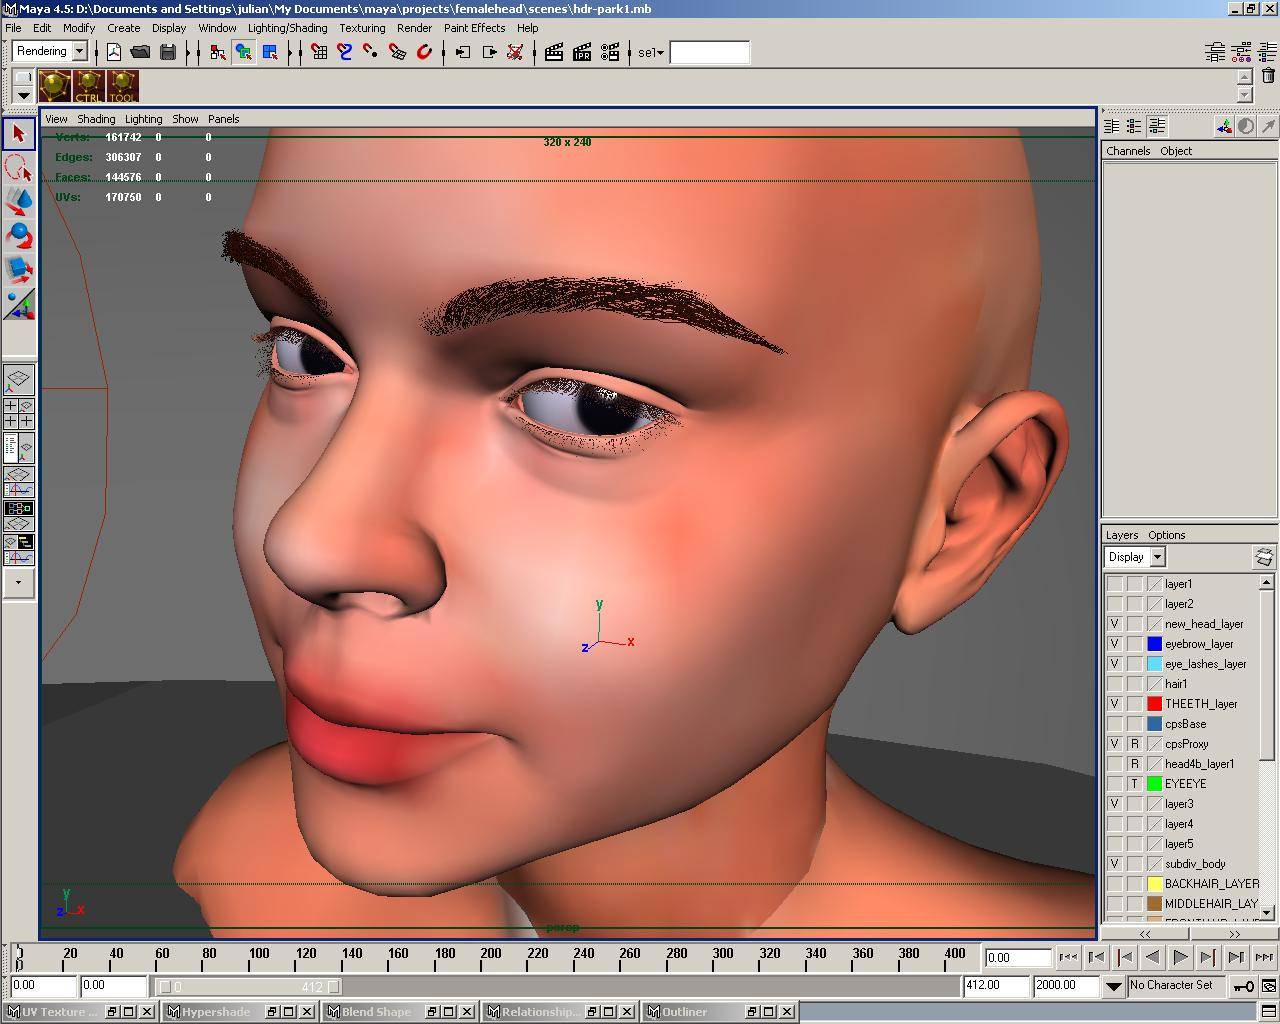
Task: Open the character set dropdown arrow
Action: [1113, 986]
